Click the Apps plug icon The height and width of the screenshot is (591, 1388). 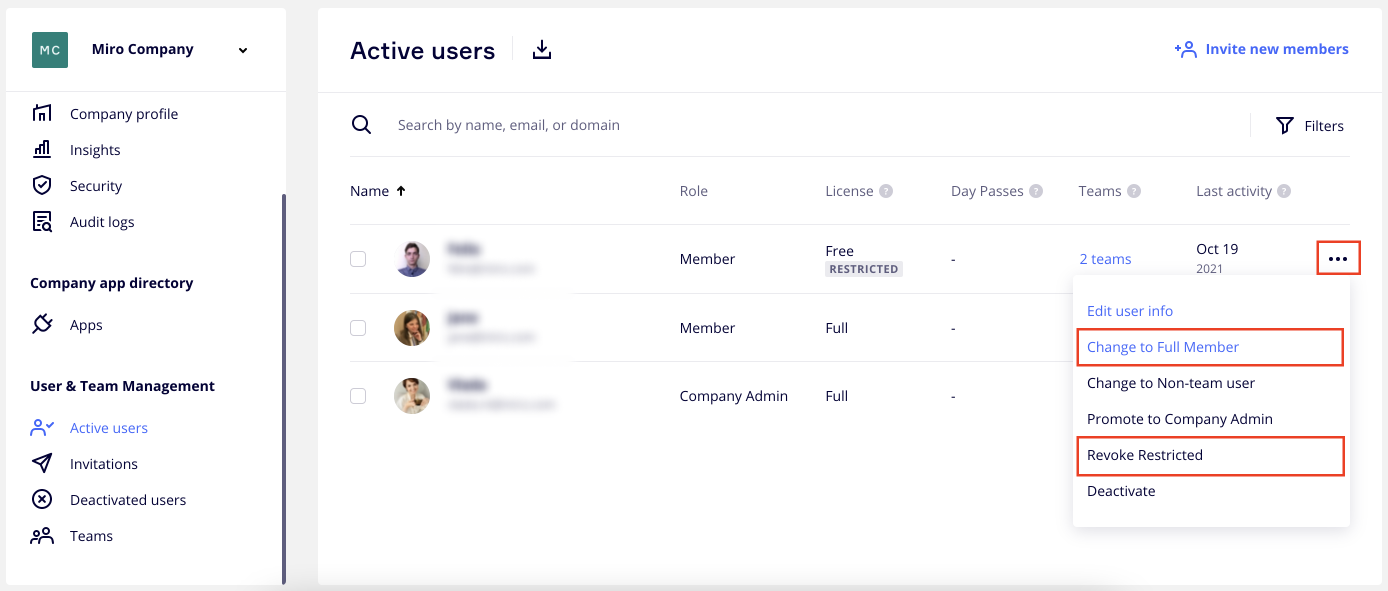tap(42, 324)
